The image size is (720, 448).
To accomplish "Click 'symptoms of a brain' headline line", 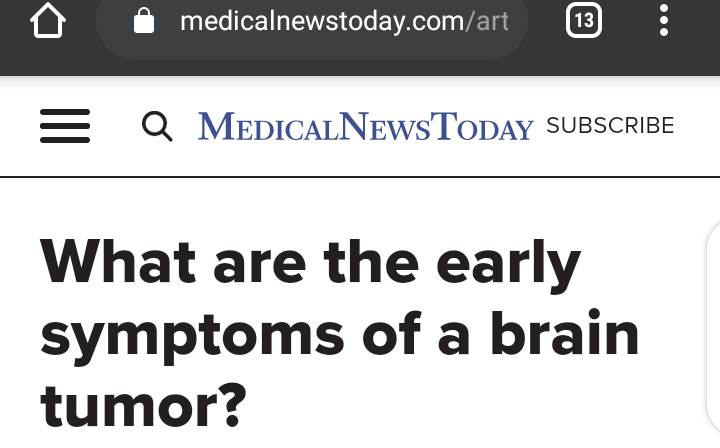I will 340,333.
